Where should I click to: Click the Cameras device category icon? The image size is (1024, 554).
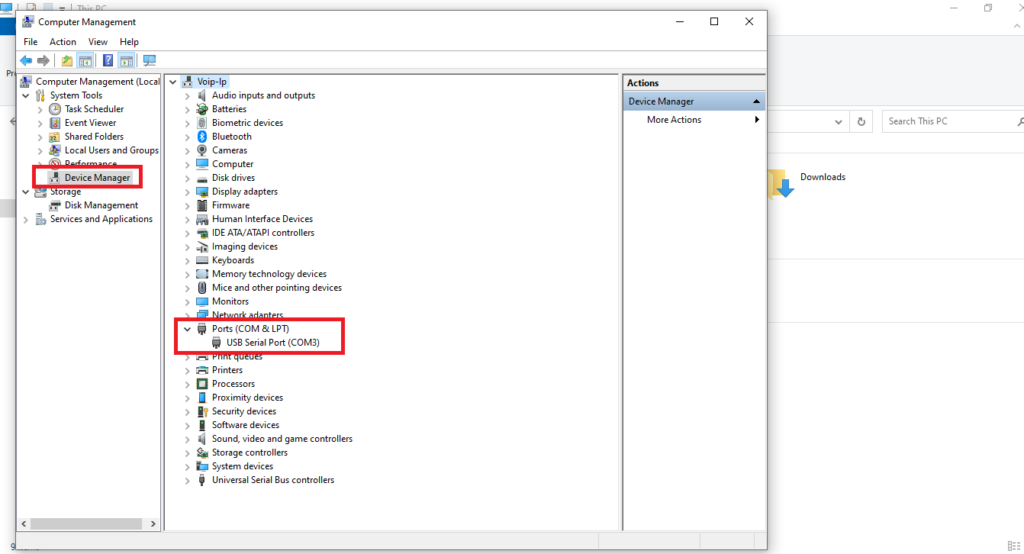click(x=202, y=150)
